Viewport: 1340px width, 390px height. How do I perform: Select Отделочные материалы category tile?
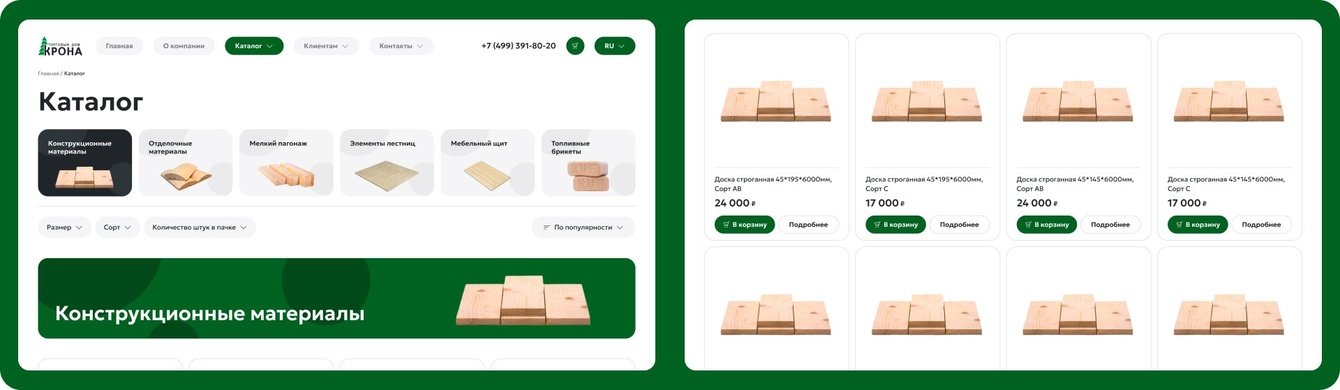tap(186, 163)
